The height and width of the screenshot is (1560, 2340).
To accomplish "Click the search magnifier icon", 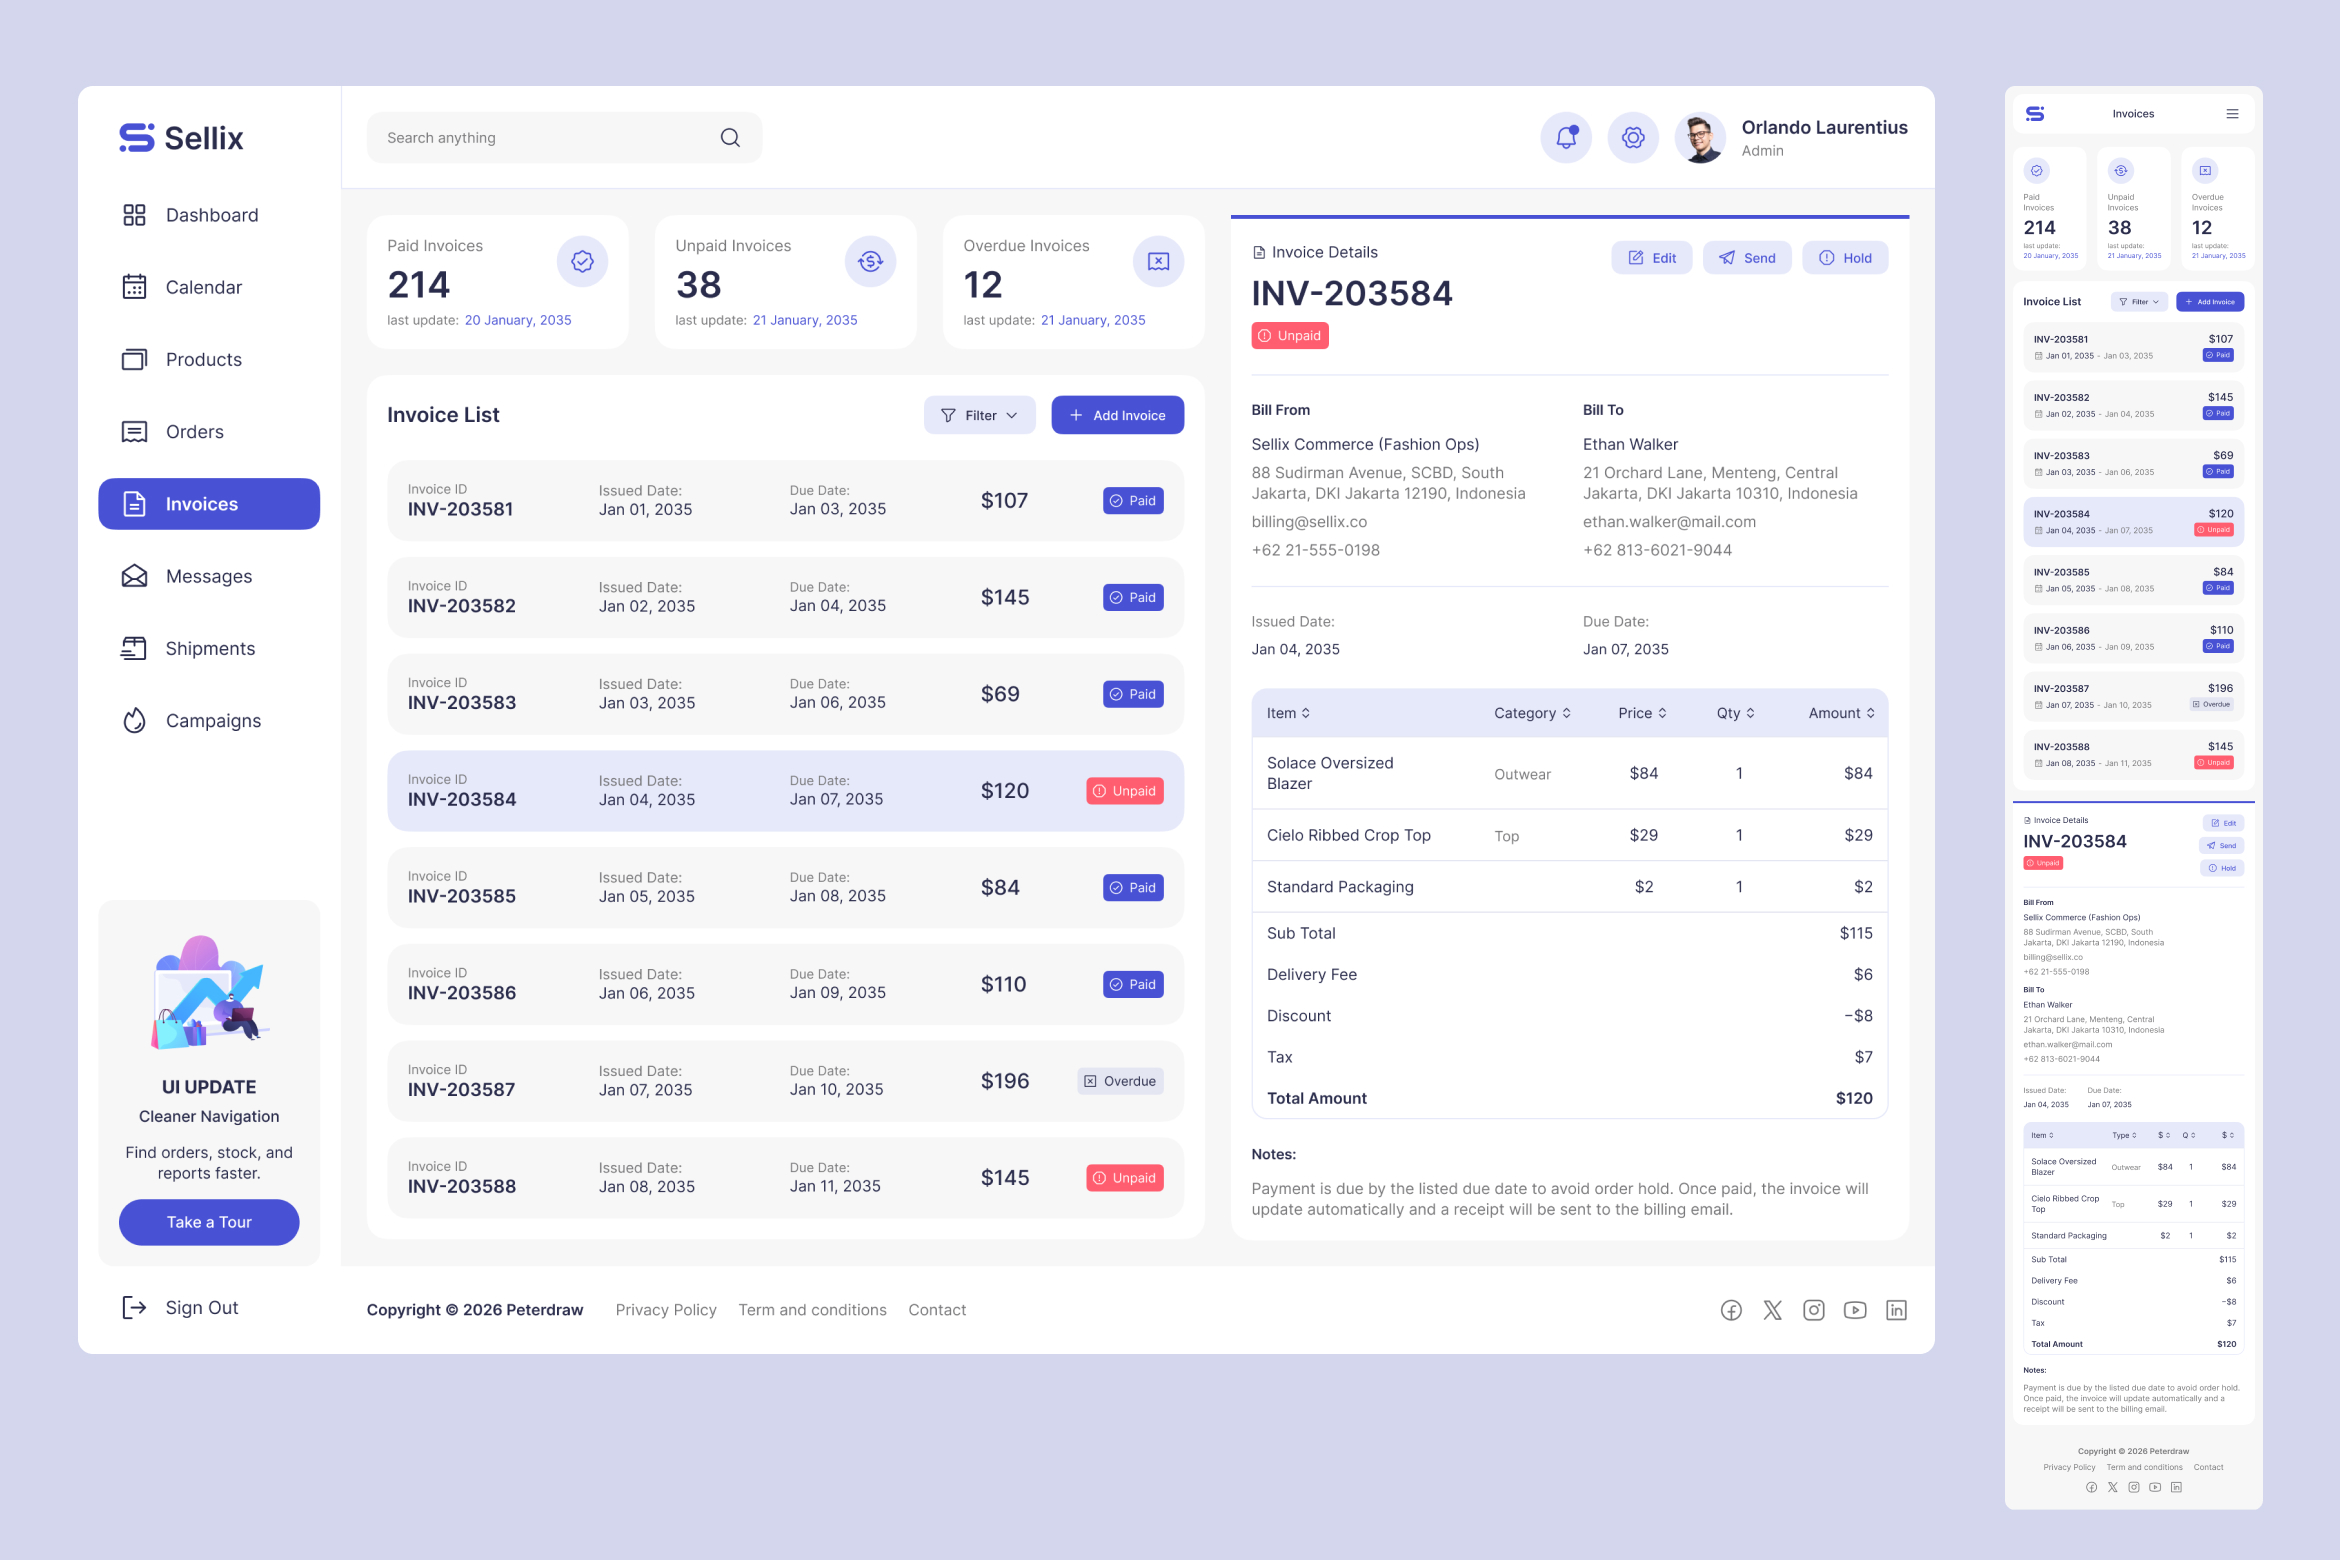I will (x=730, y=138).
